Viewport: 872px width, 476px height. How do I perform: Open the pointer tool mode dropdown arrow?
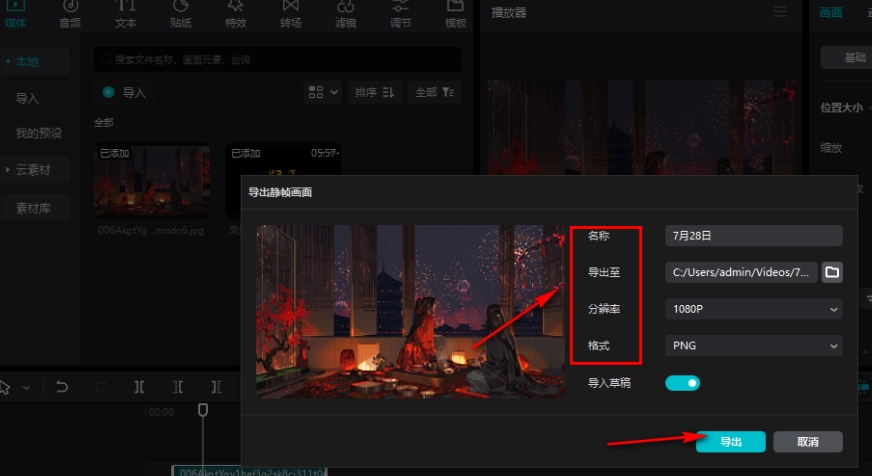(x=26, y=388)
